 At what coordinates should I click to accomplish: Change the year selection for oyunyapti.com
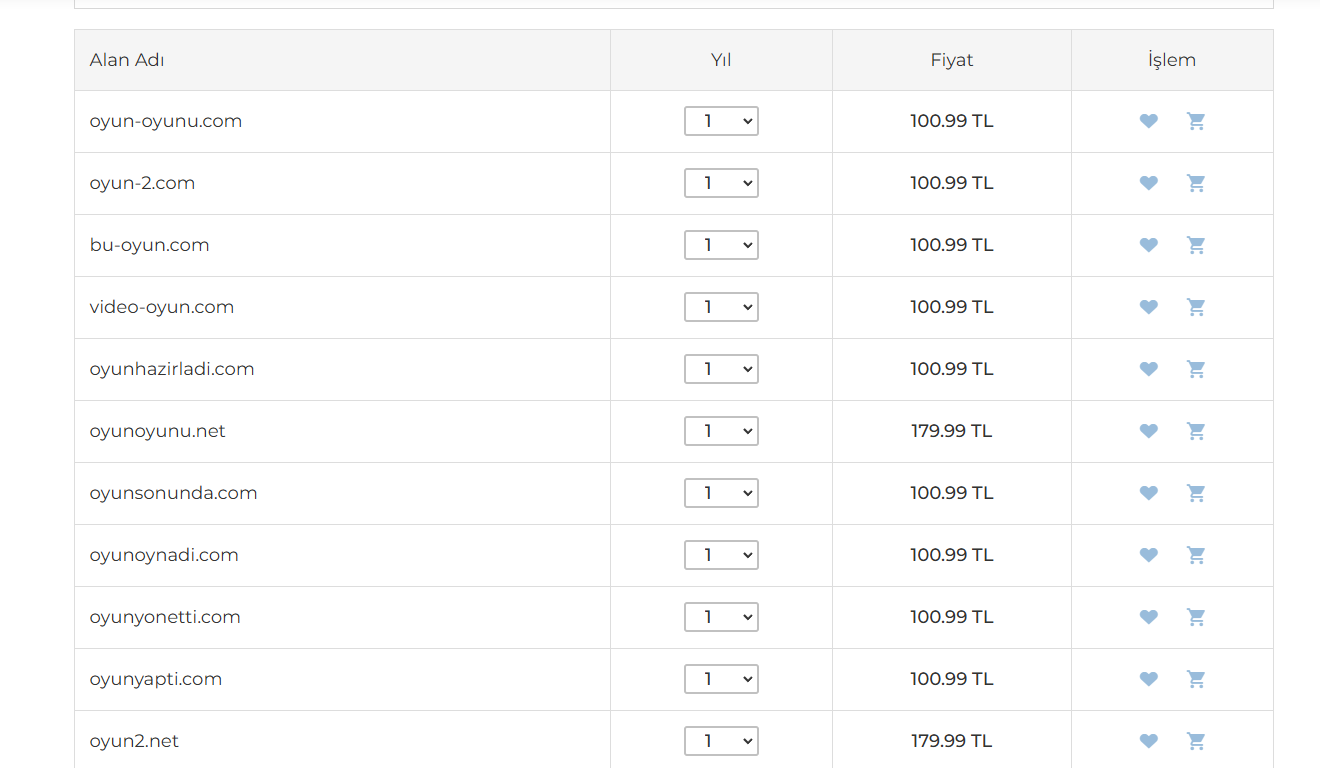click(x=721, y=679)
